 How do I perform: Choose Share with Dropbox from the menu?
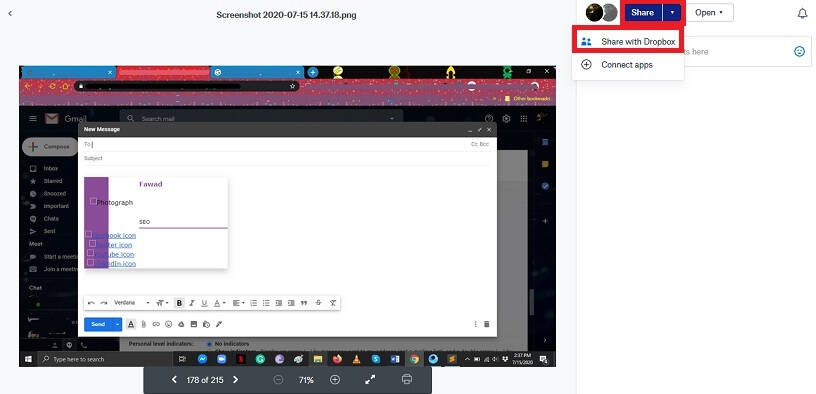[628, 42]
